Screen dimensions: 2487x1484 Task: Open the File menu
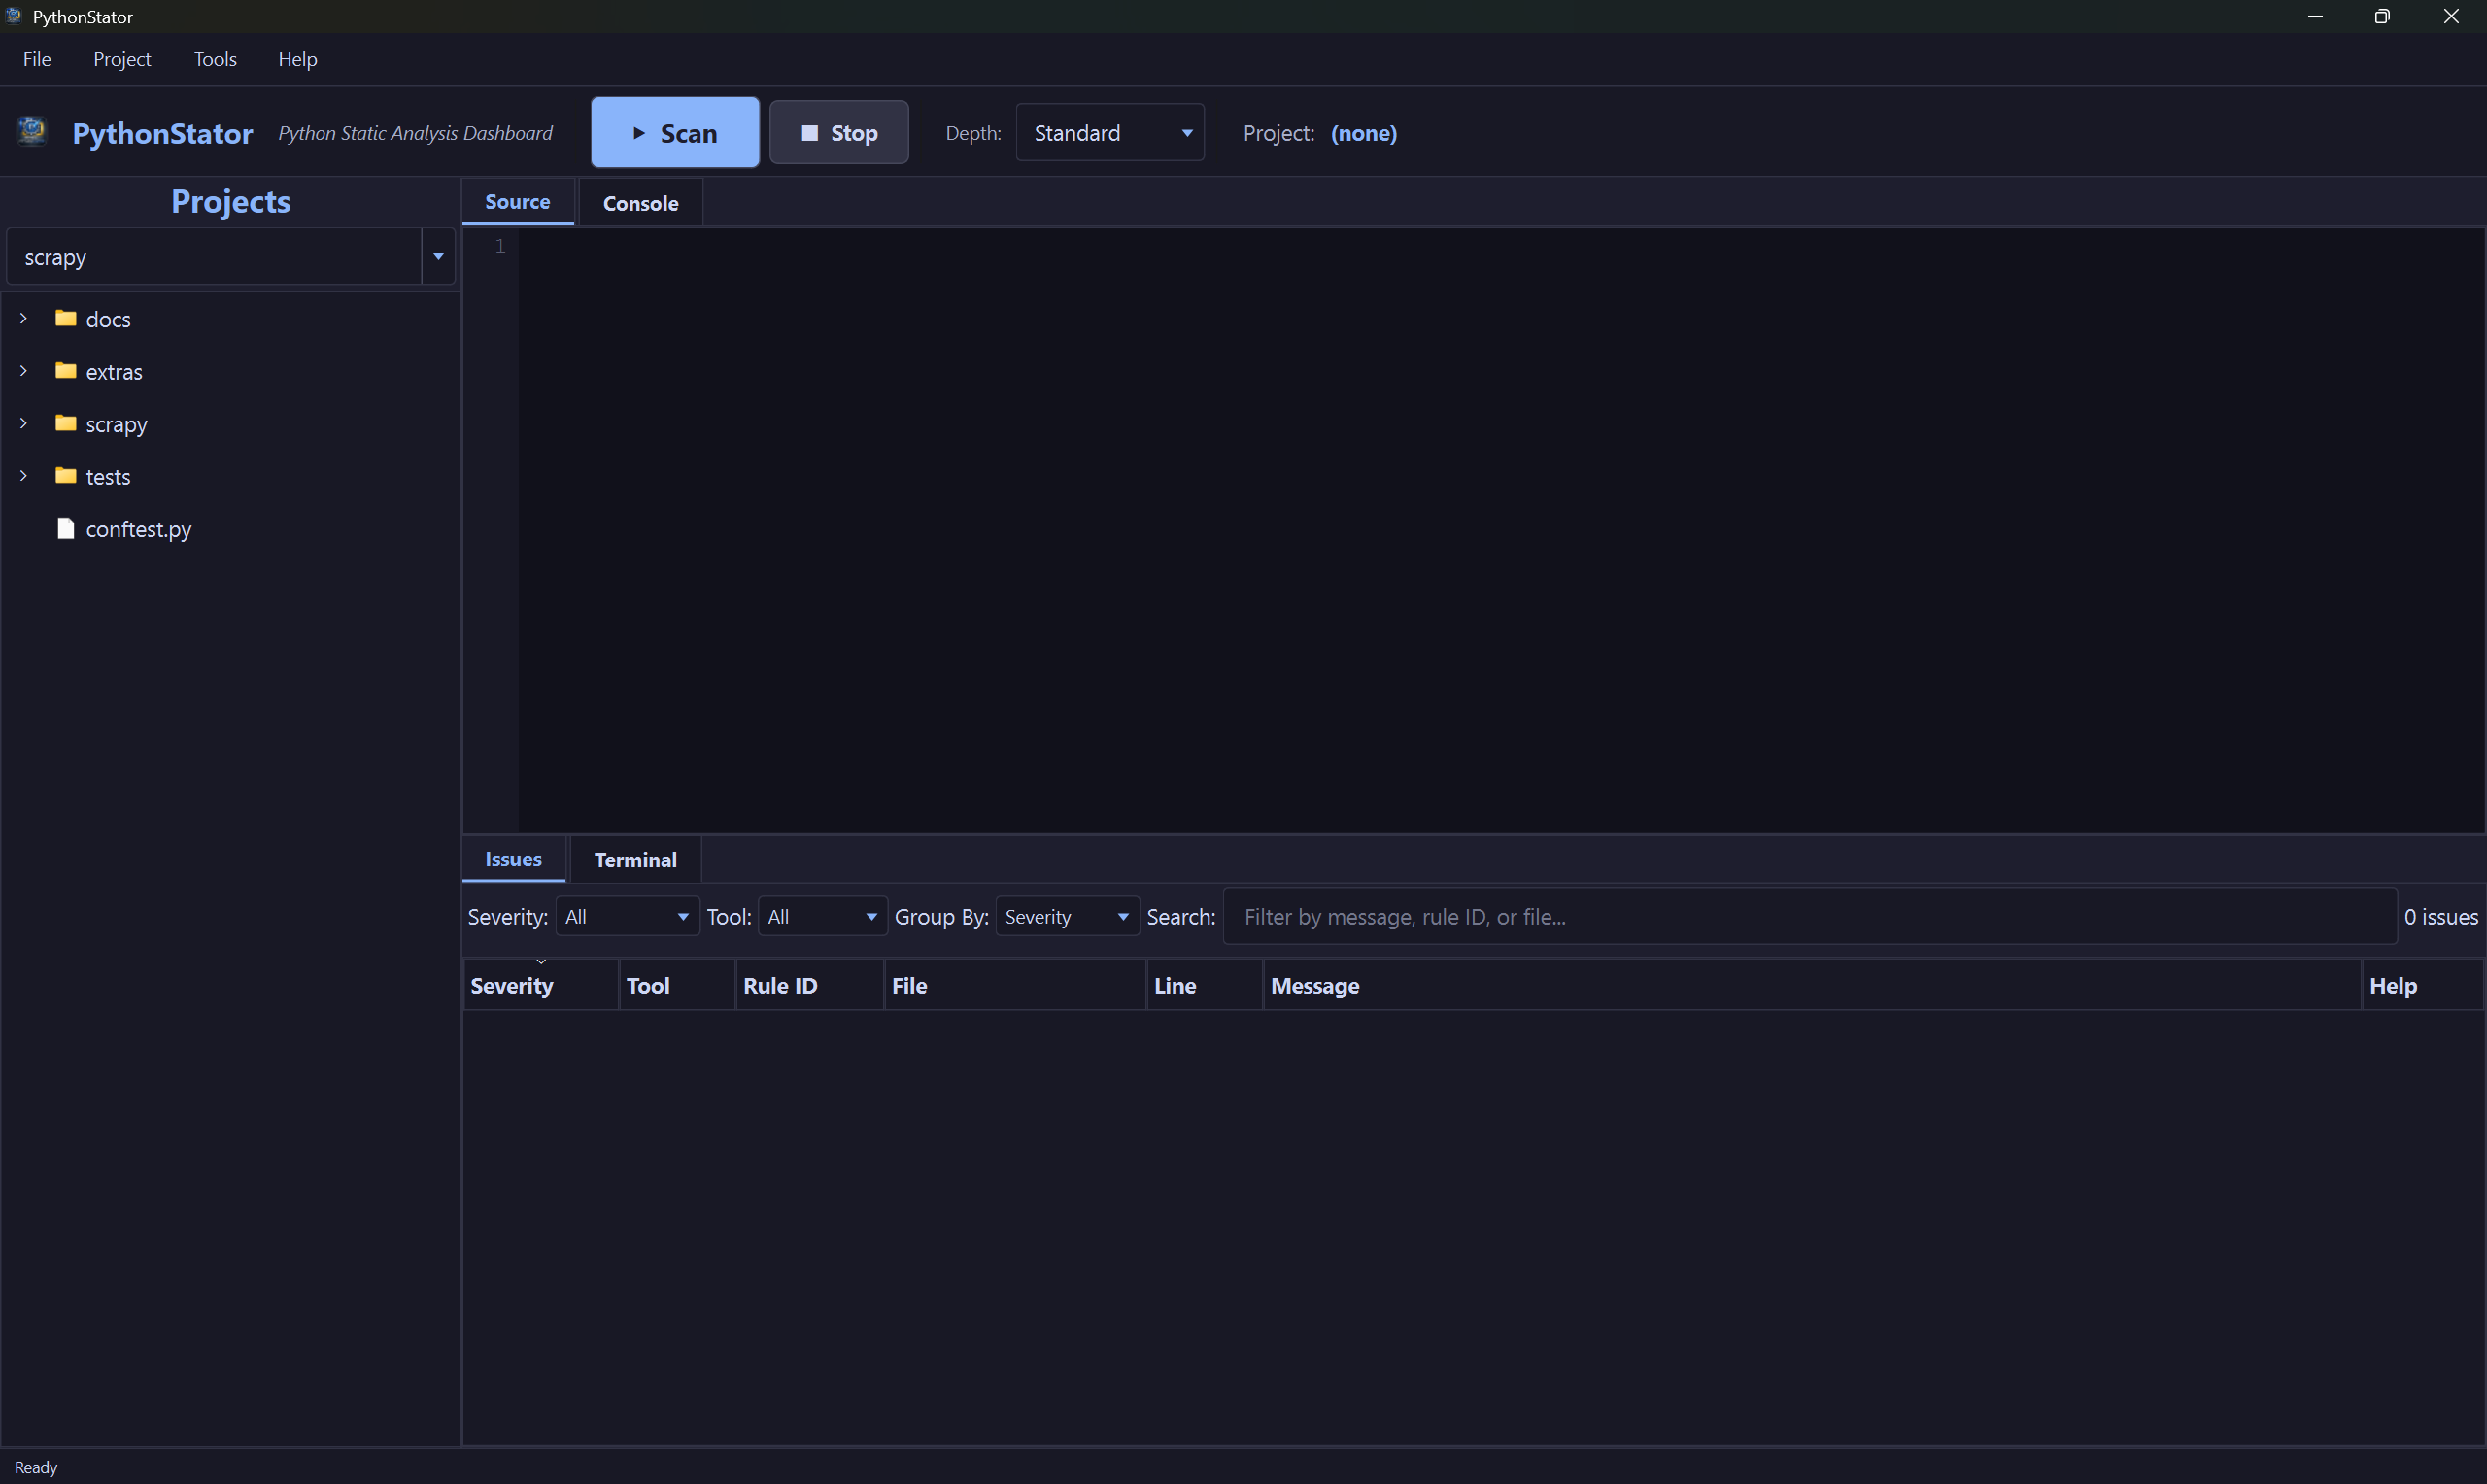pyautogui.click(x=37, y=59)
